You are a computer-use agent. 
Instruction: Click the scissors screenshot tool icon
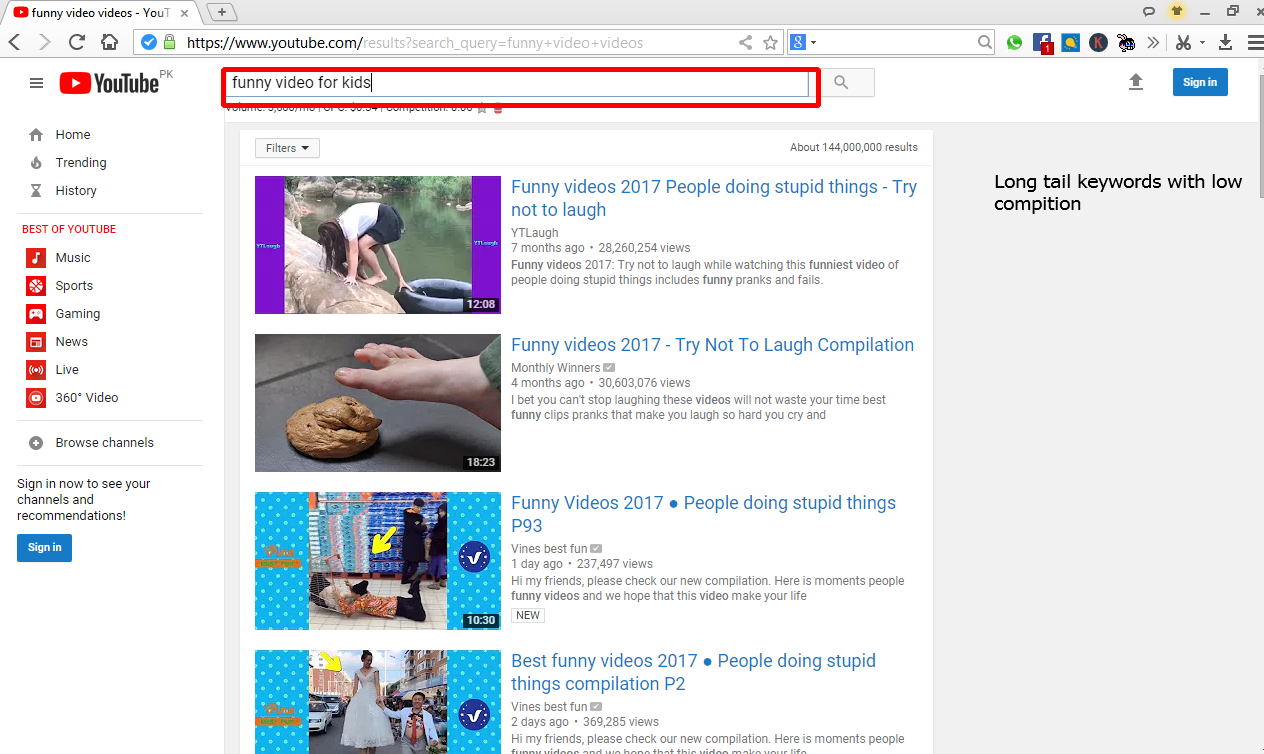1183,42
